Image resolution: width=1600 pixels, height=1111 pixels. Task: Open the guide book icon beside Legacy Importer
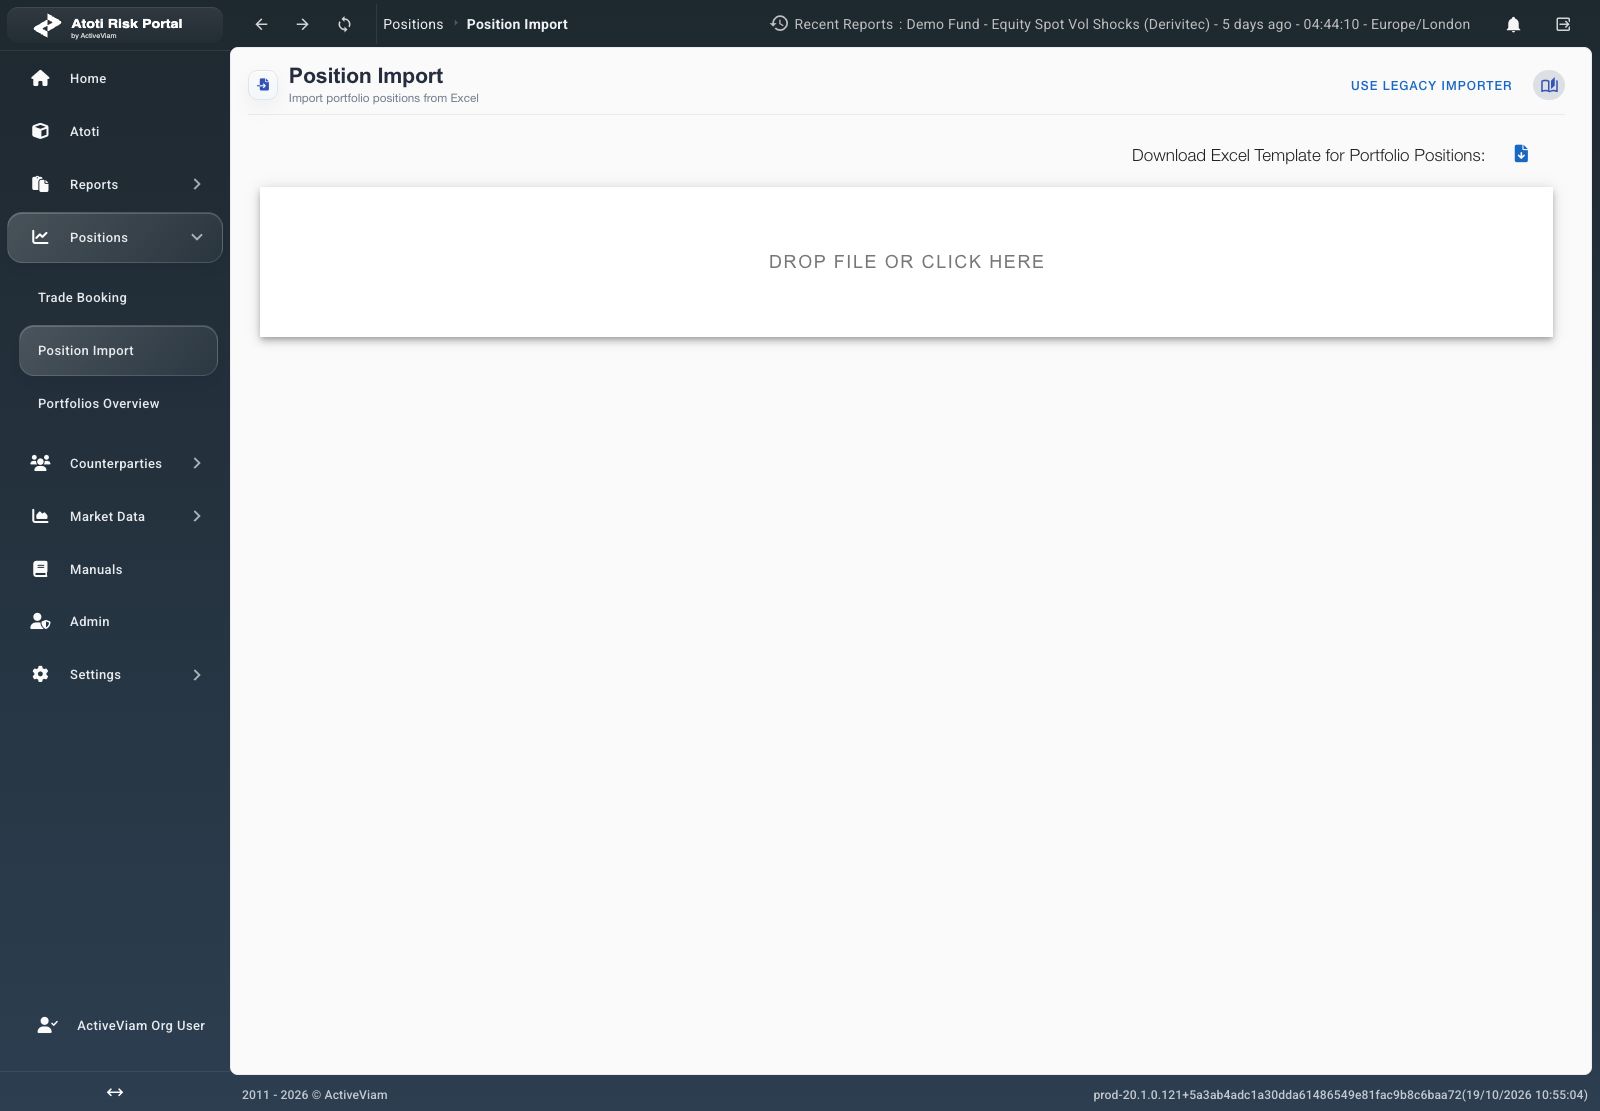coord(1549,85)
